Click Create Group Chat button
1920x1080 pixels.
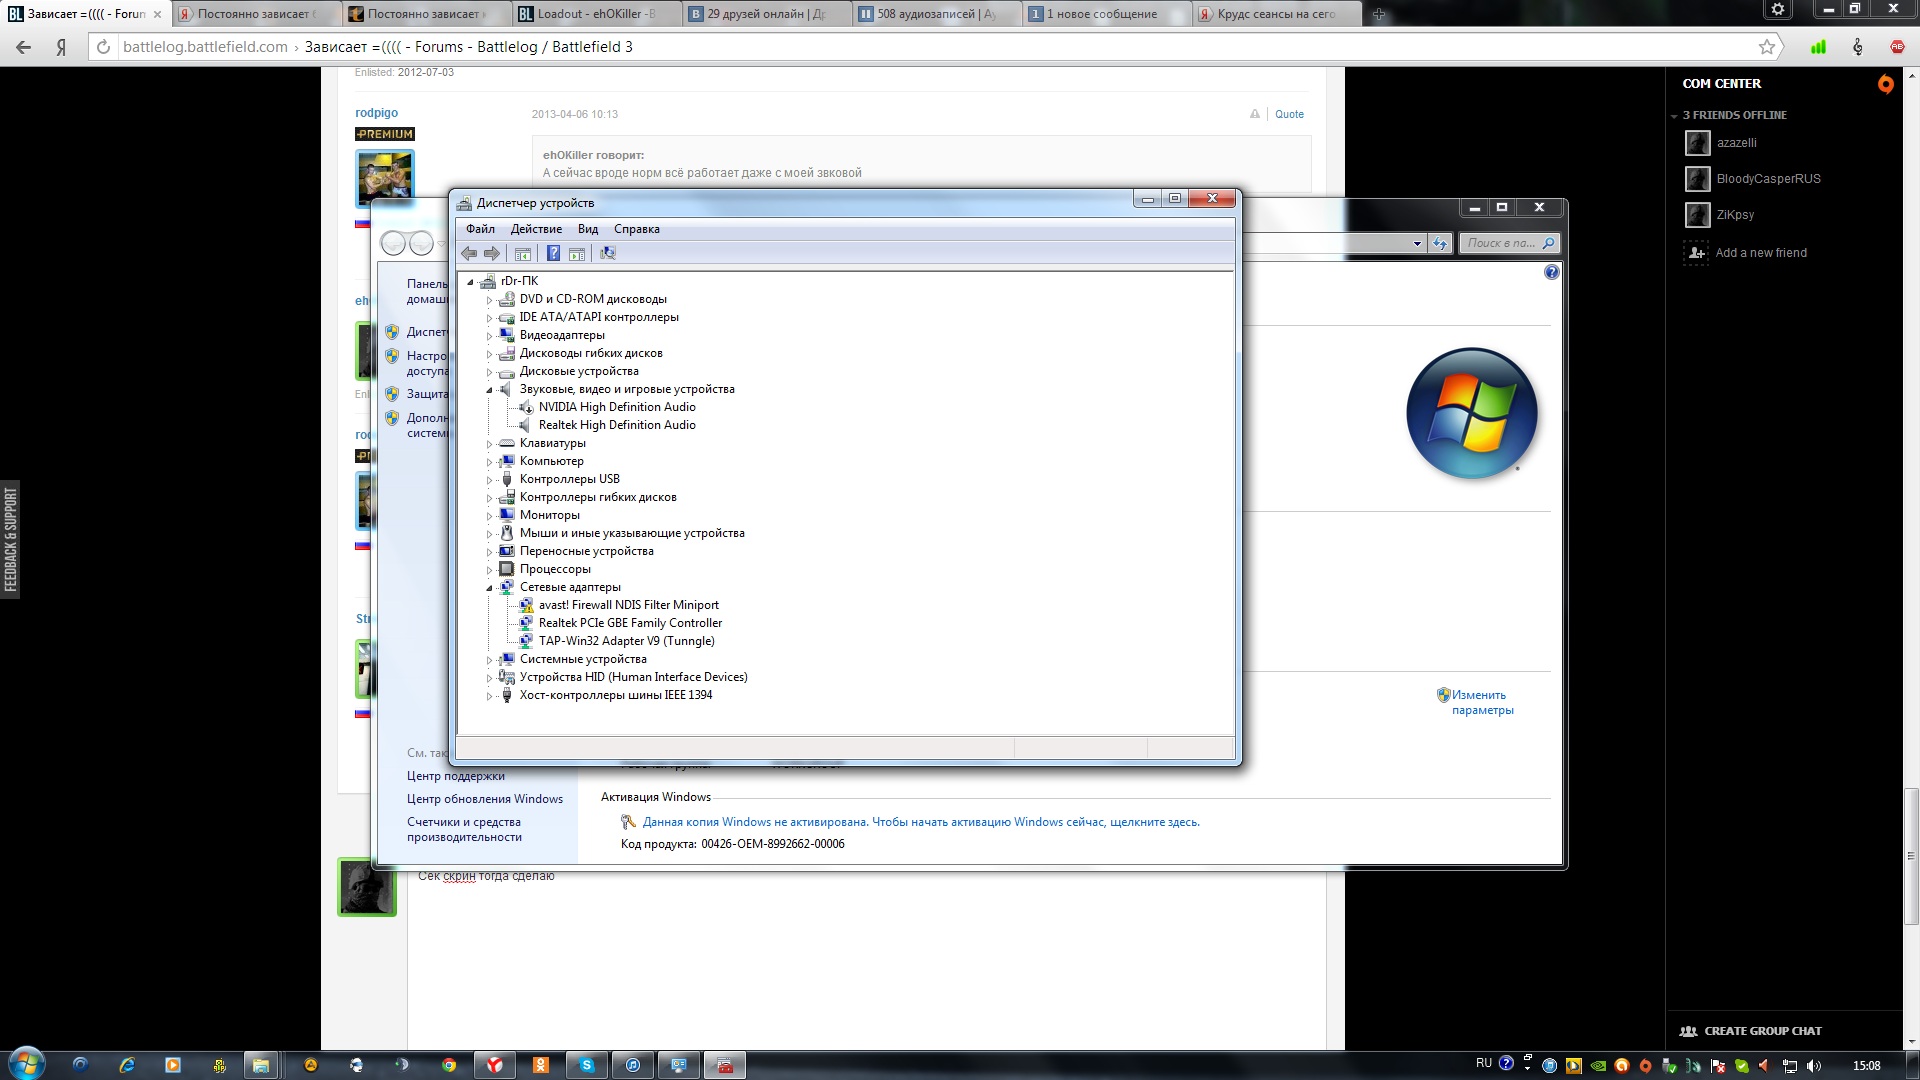(1751, 1031)
